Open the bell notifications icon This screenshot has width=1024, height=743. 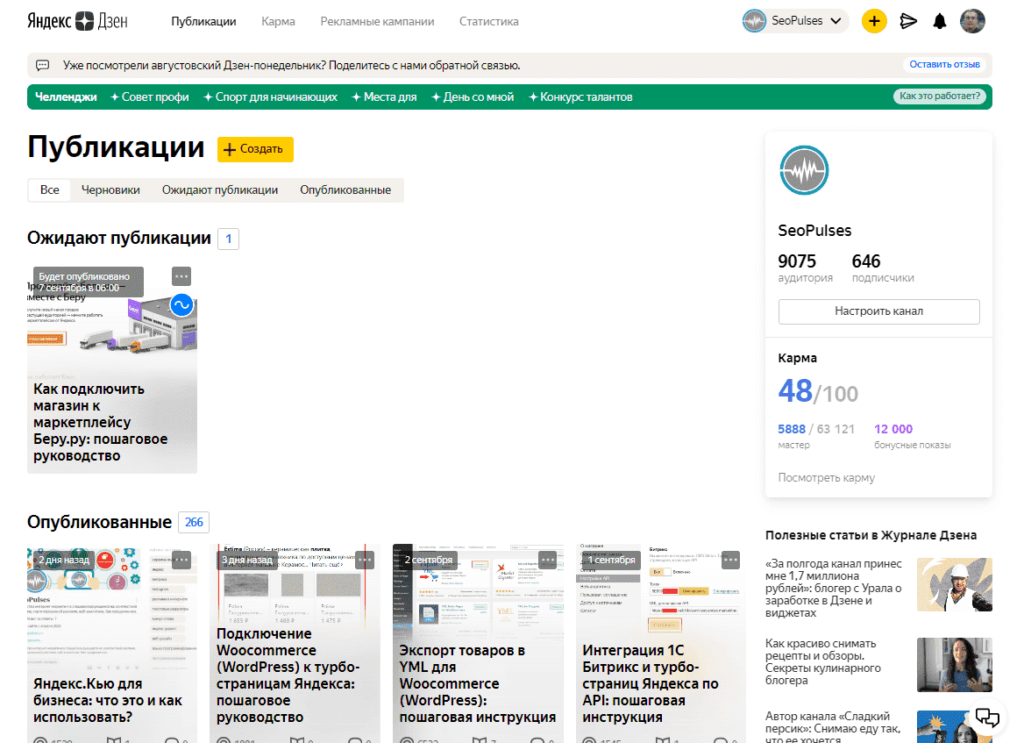pos(939,21)
